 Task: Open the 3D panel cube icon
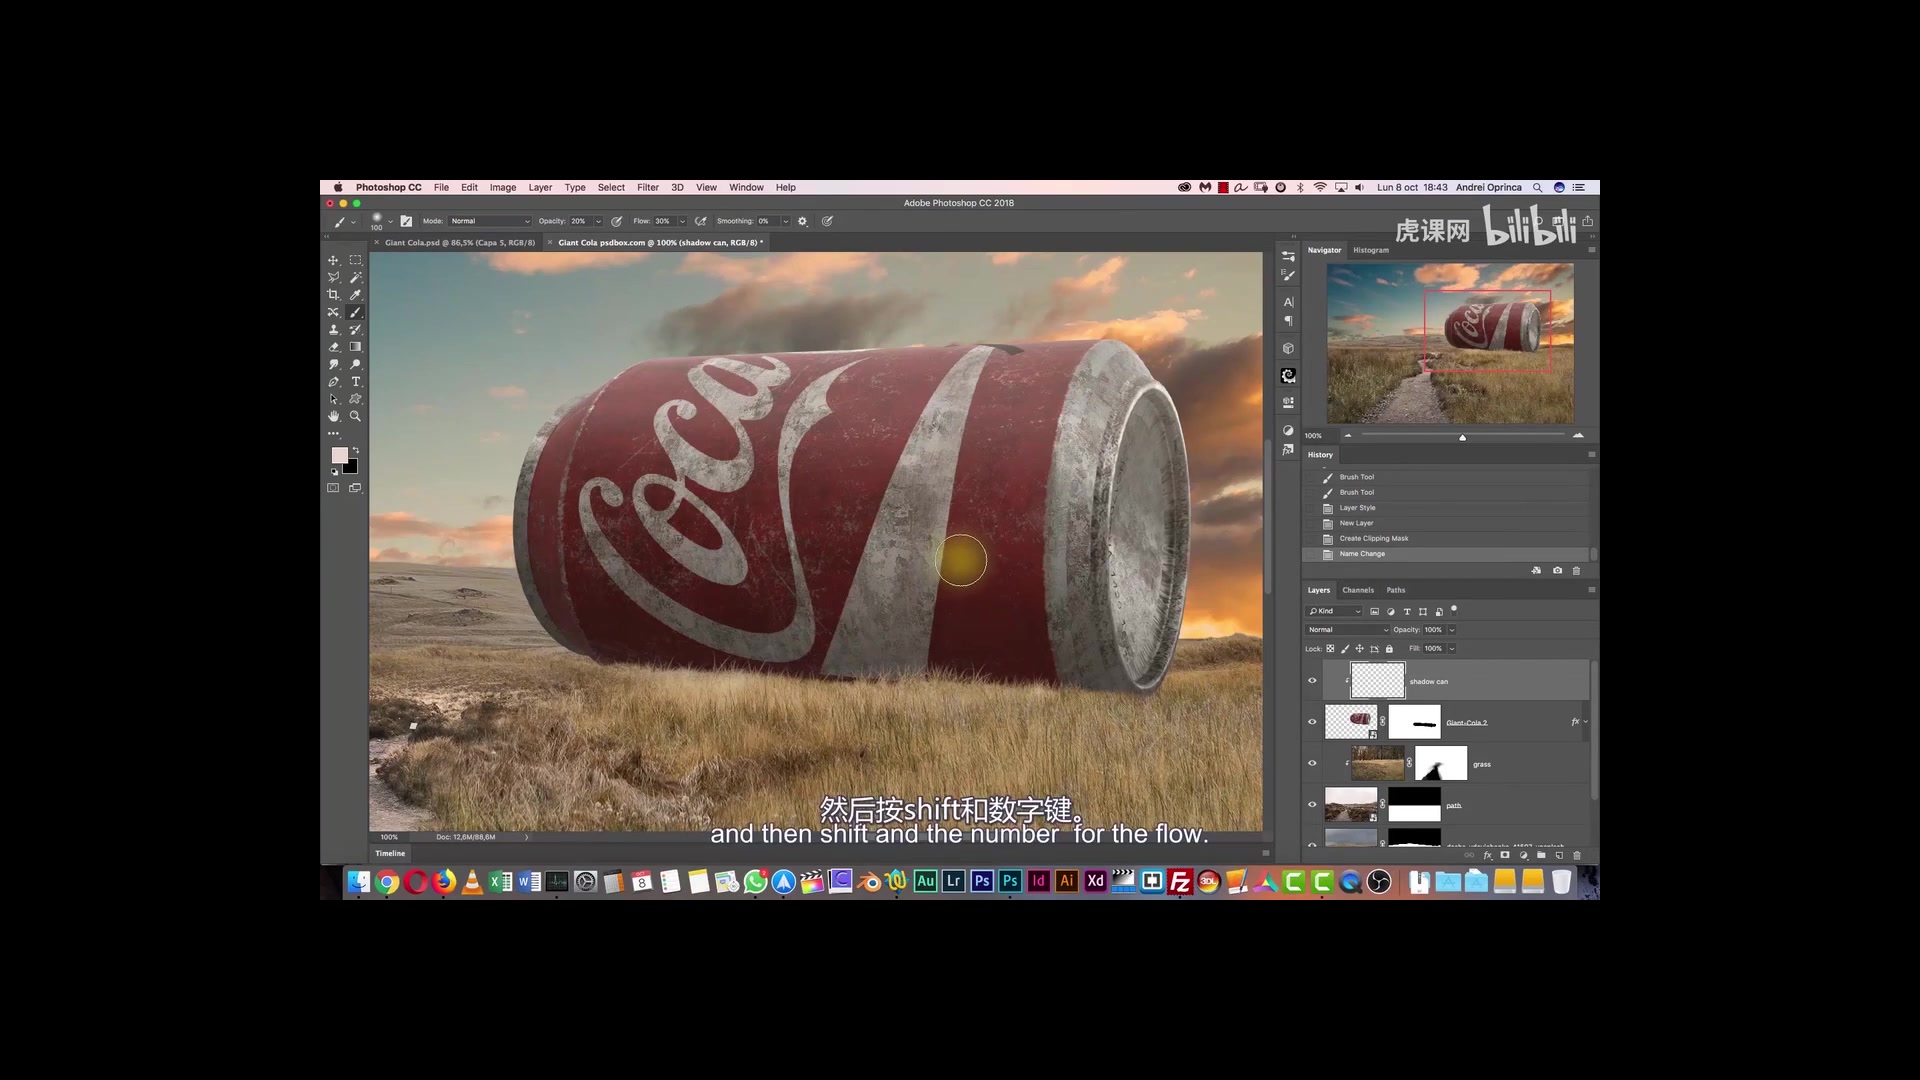(x=1288, y=349)
